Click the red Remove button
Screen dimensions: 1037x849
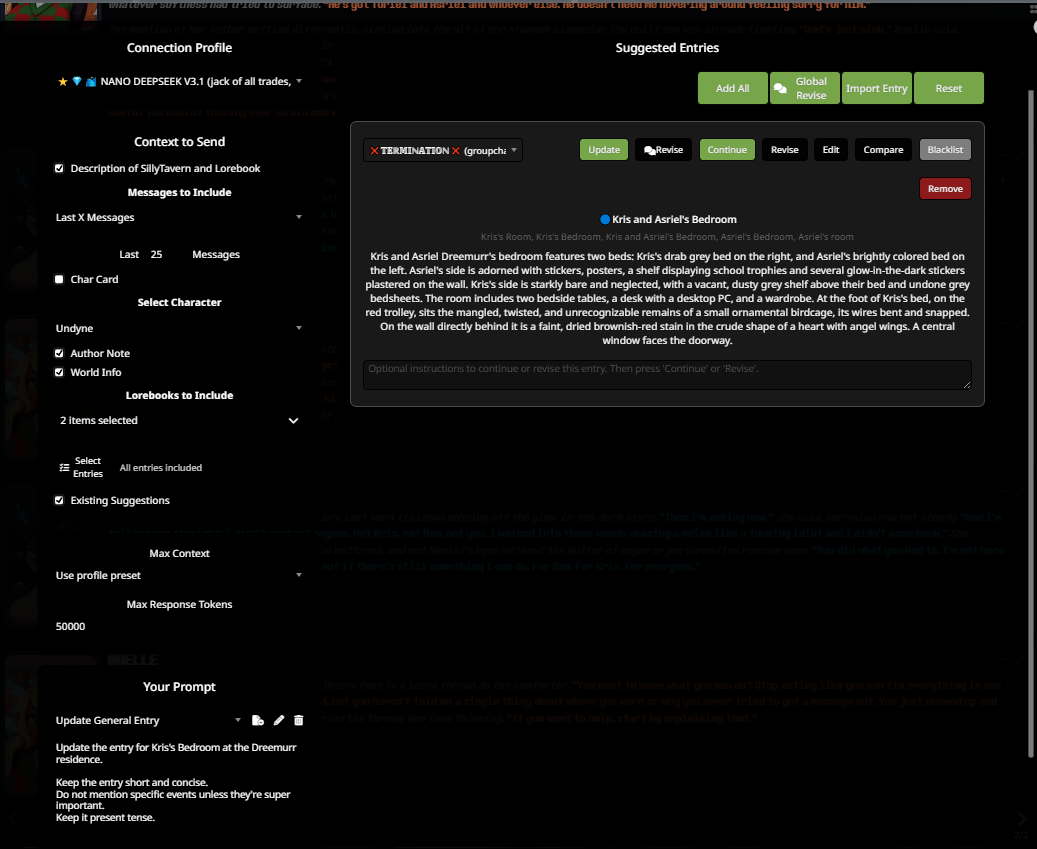[945, 189]
